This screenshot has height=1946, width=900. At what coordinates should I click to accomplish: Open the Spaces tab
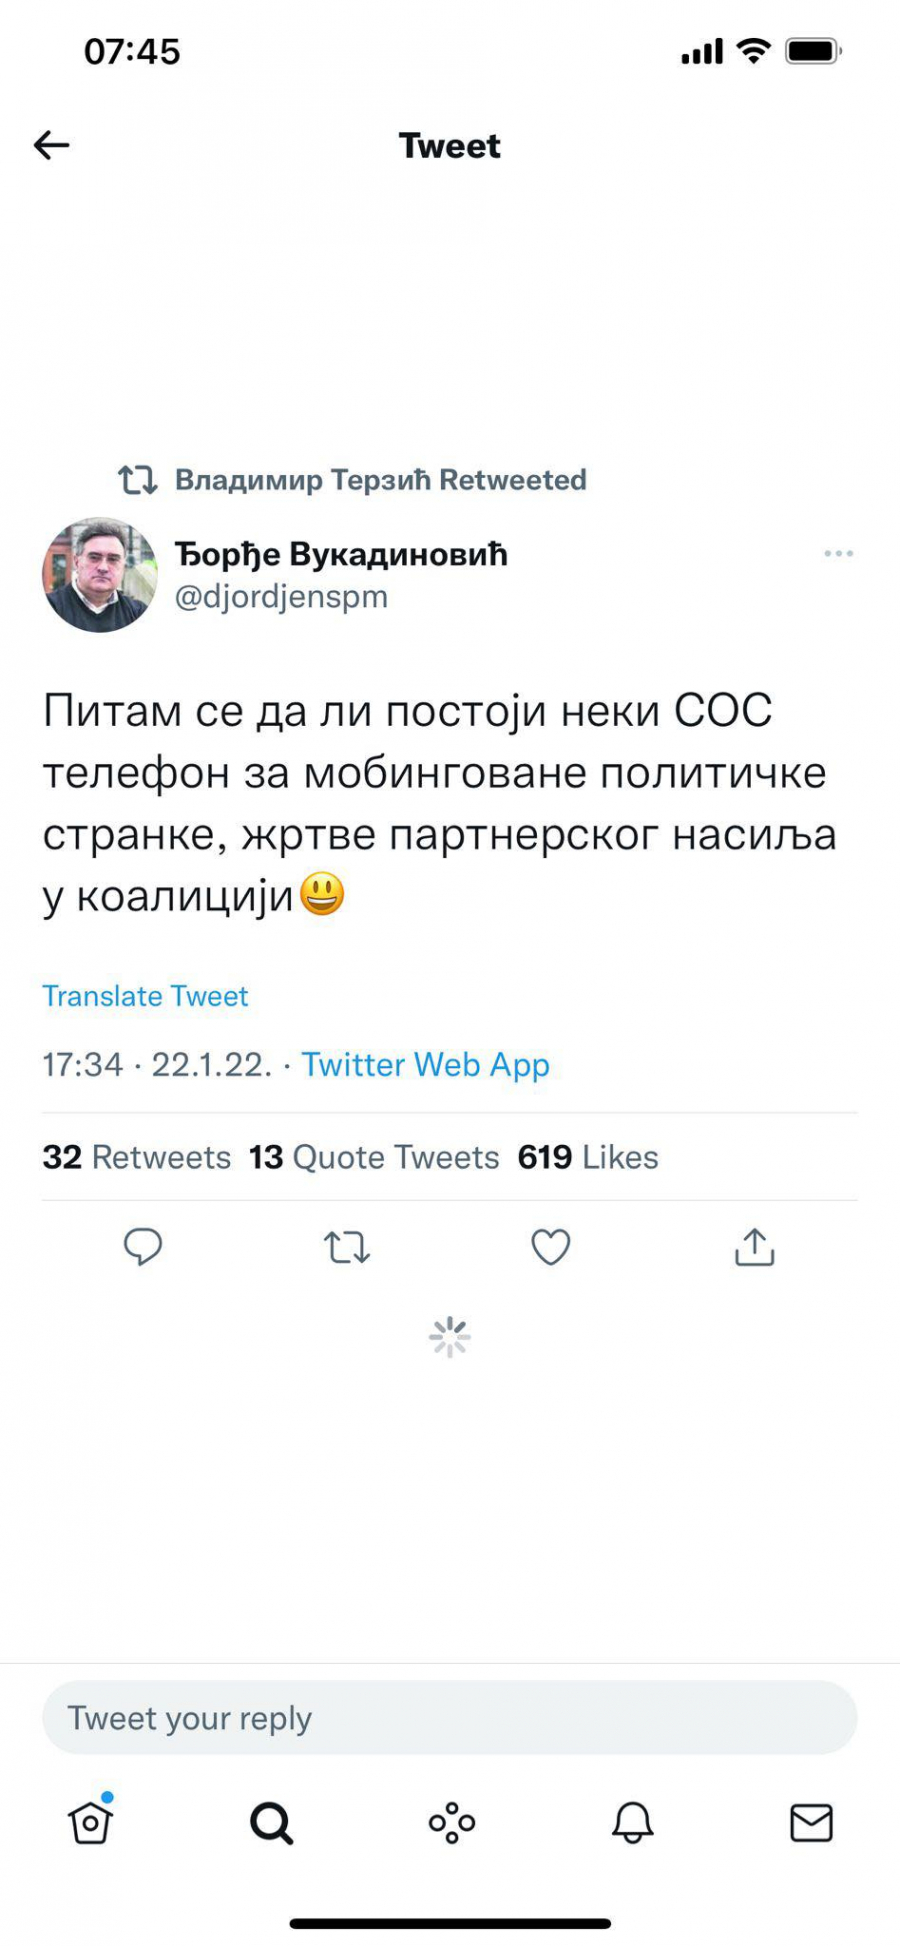click(452, 1822)
